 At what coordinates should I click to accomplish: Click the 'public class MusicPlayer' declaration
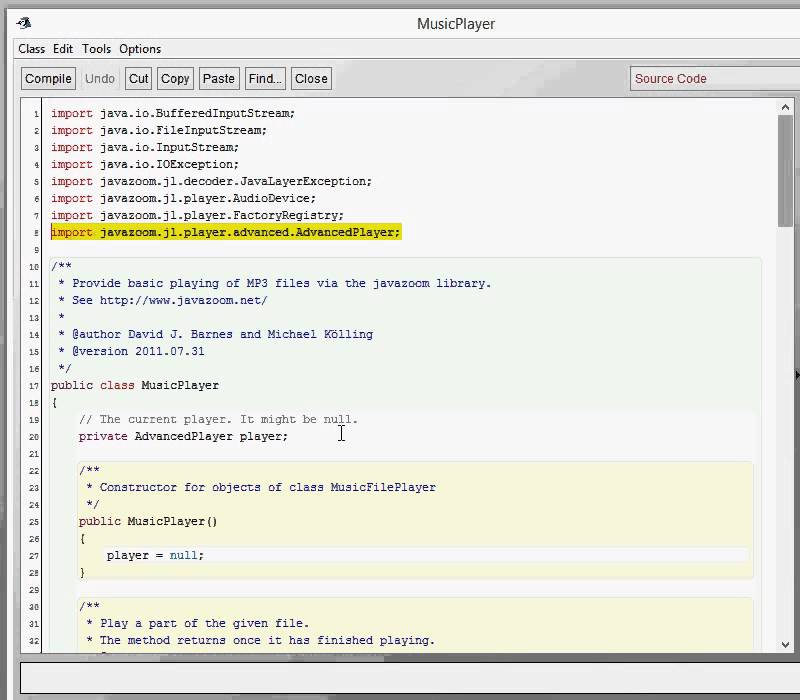[x=135, y=385]
